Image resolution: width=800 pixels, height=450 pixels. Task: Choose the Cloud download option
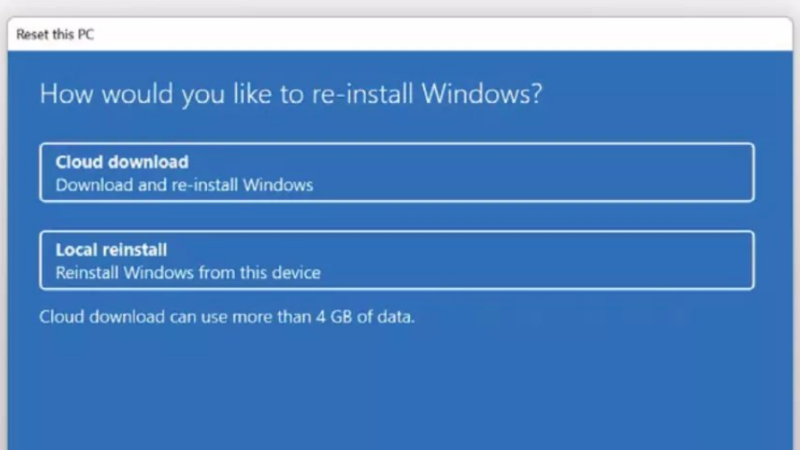click(396, 173)
